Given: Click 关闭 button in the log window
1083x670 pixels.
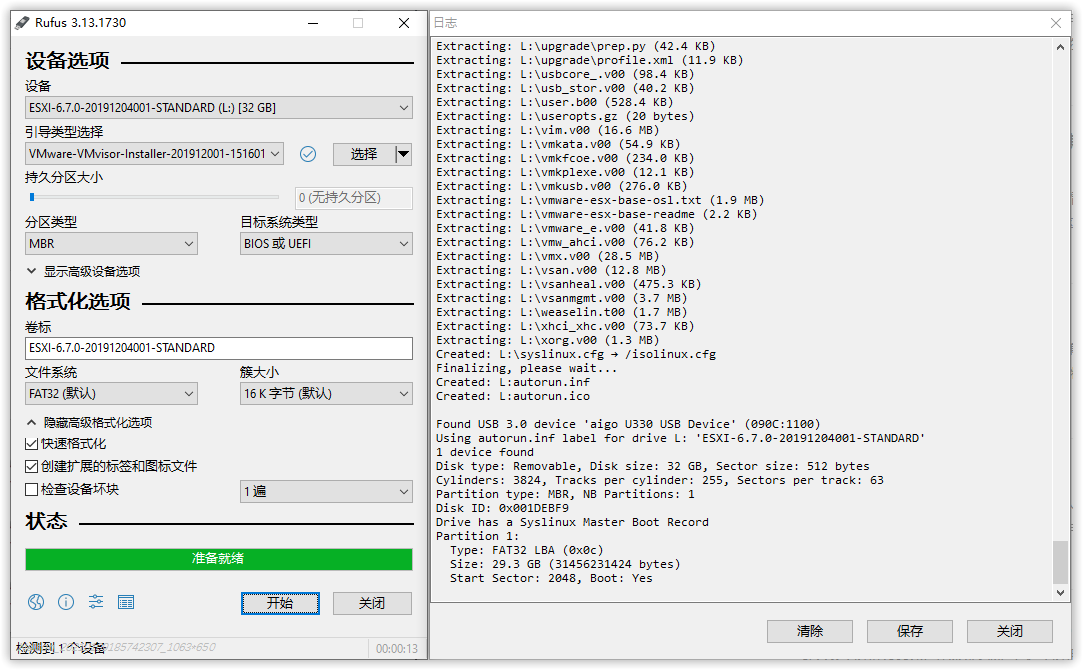Looking at the screenshot, I should tap(1010, 631).
